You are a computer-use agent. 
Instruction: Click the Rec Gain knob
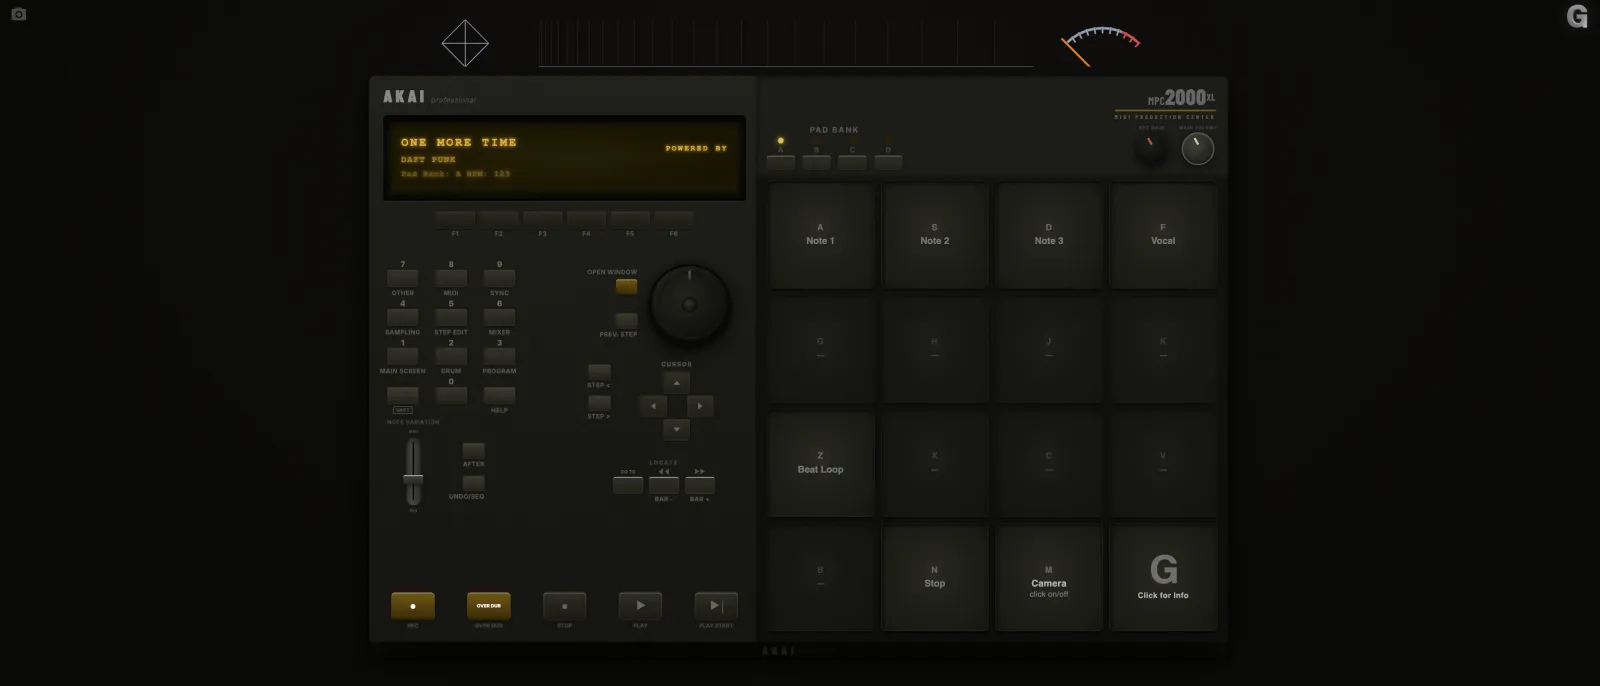coord(1152,149)
